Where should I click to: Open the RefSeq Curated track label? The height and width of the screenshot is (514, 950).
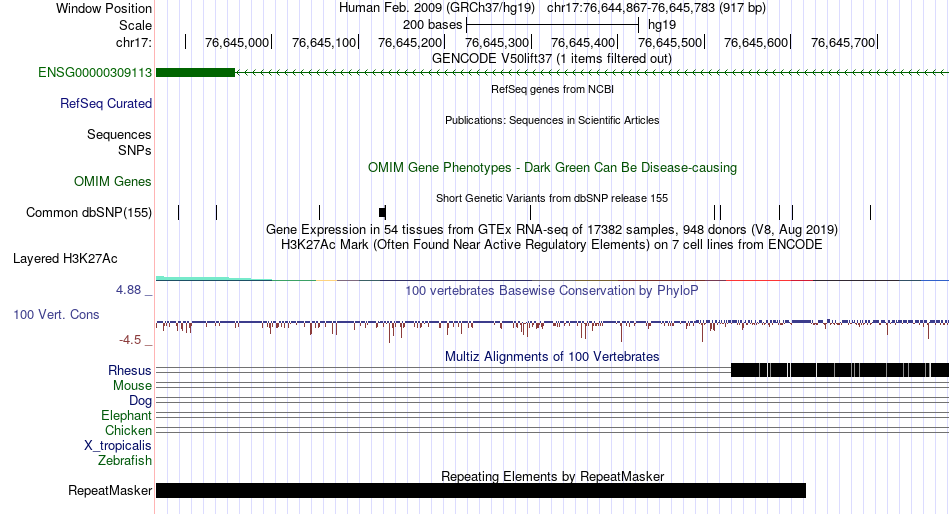(106, 104)
